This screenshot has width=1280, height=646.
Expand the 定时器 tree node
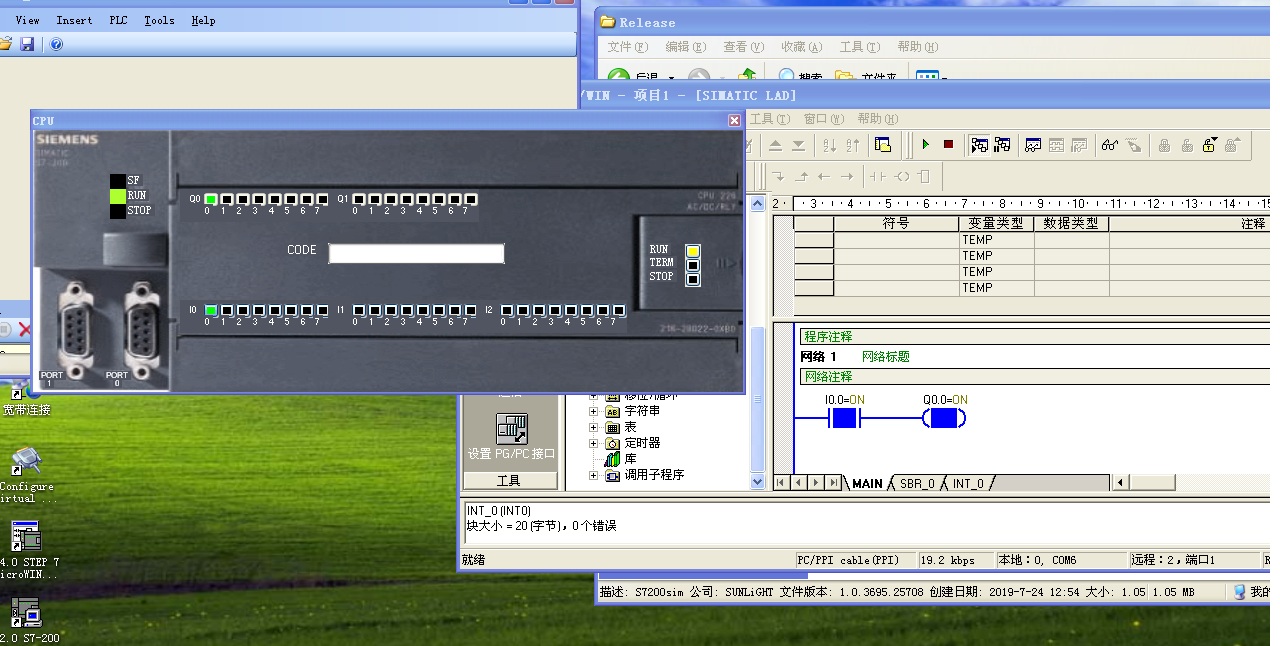[x=593, y=443]
